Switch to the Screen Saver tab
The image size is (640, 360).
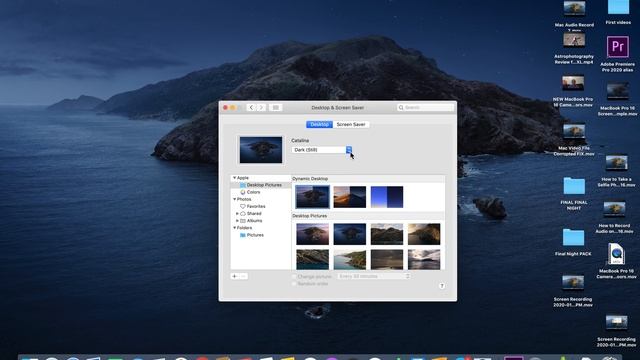[x=351, y=124]
